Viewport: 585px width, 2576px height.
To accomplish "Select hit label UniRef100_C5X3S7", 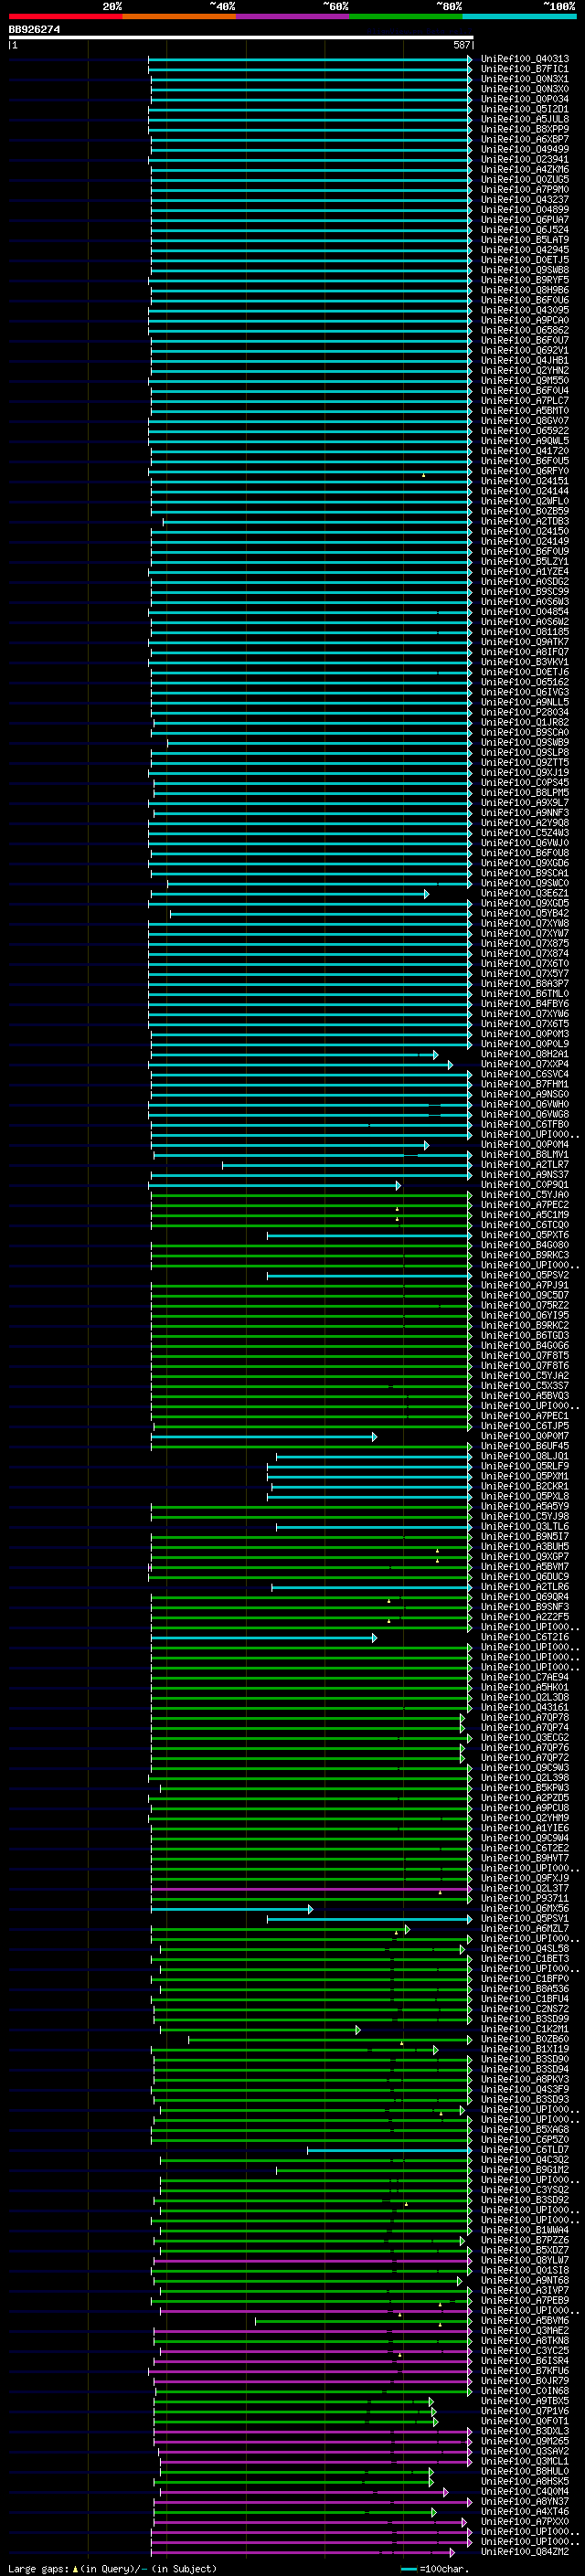I will (525, 1386).
